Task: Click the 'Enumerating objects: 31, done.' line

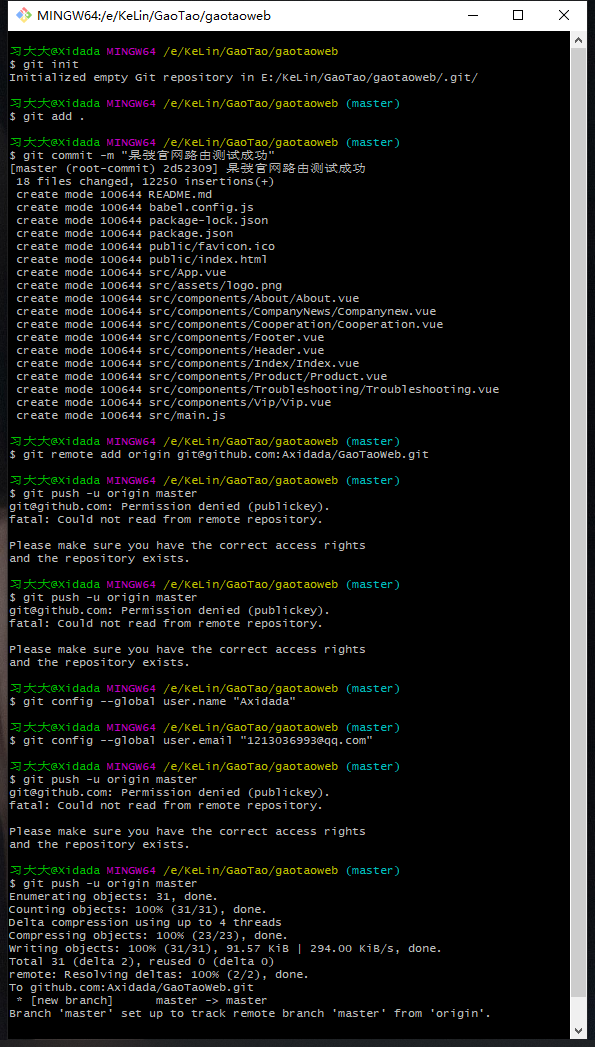Action: click(114, 896)
